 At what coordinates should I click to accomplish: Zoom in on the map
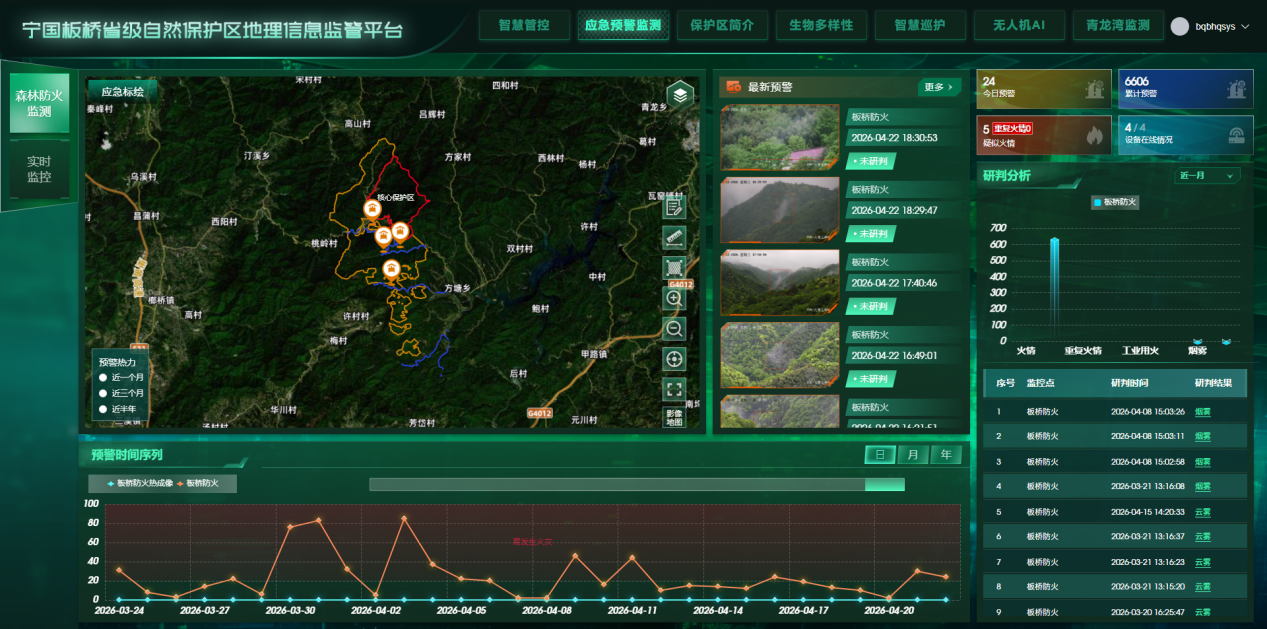tap(674, 298)
